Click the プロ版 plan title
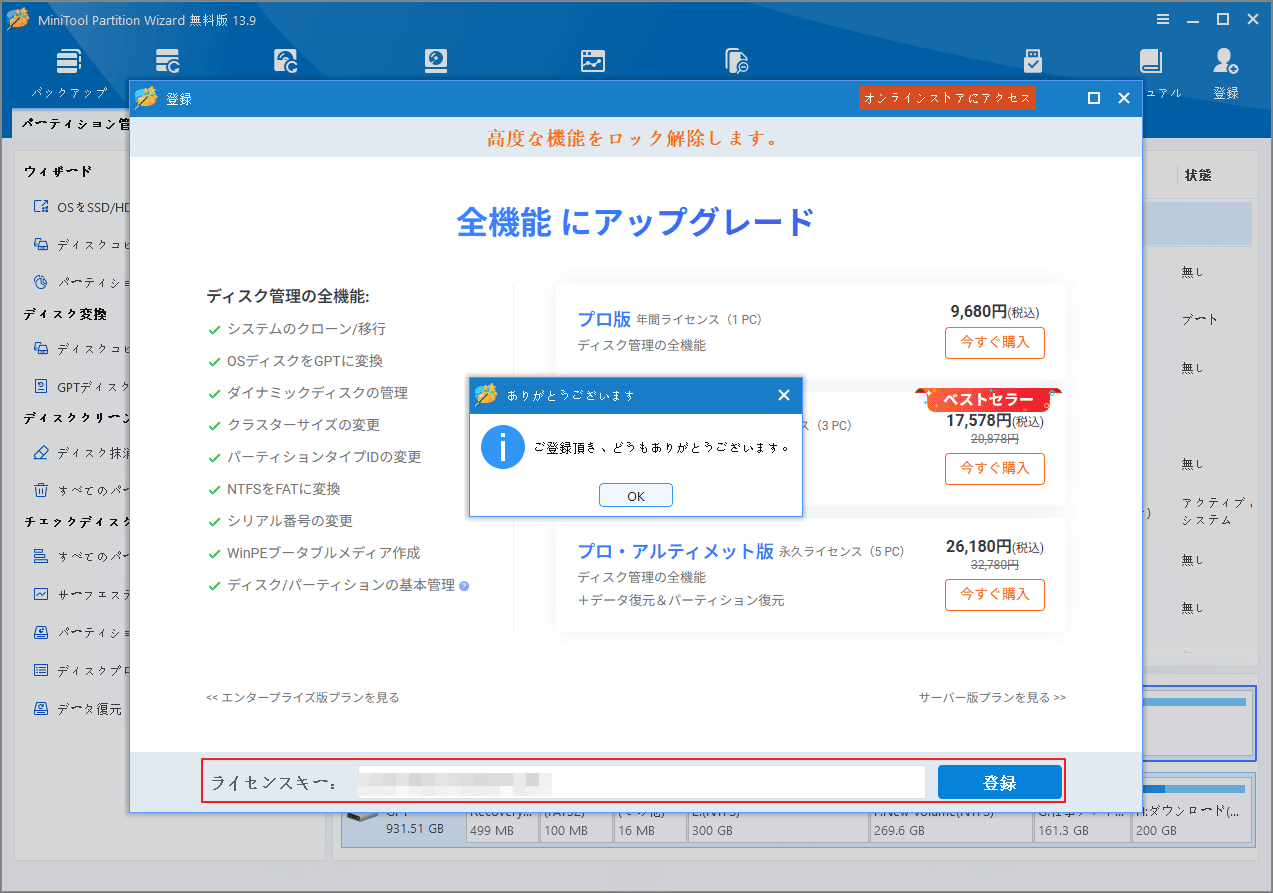 (604, 320)
